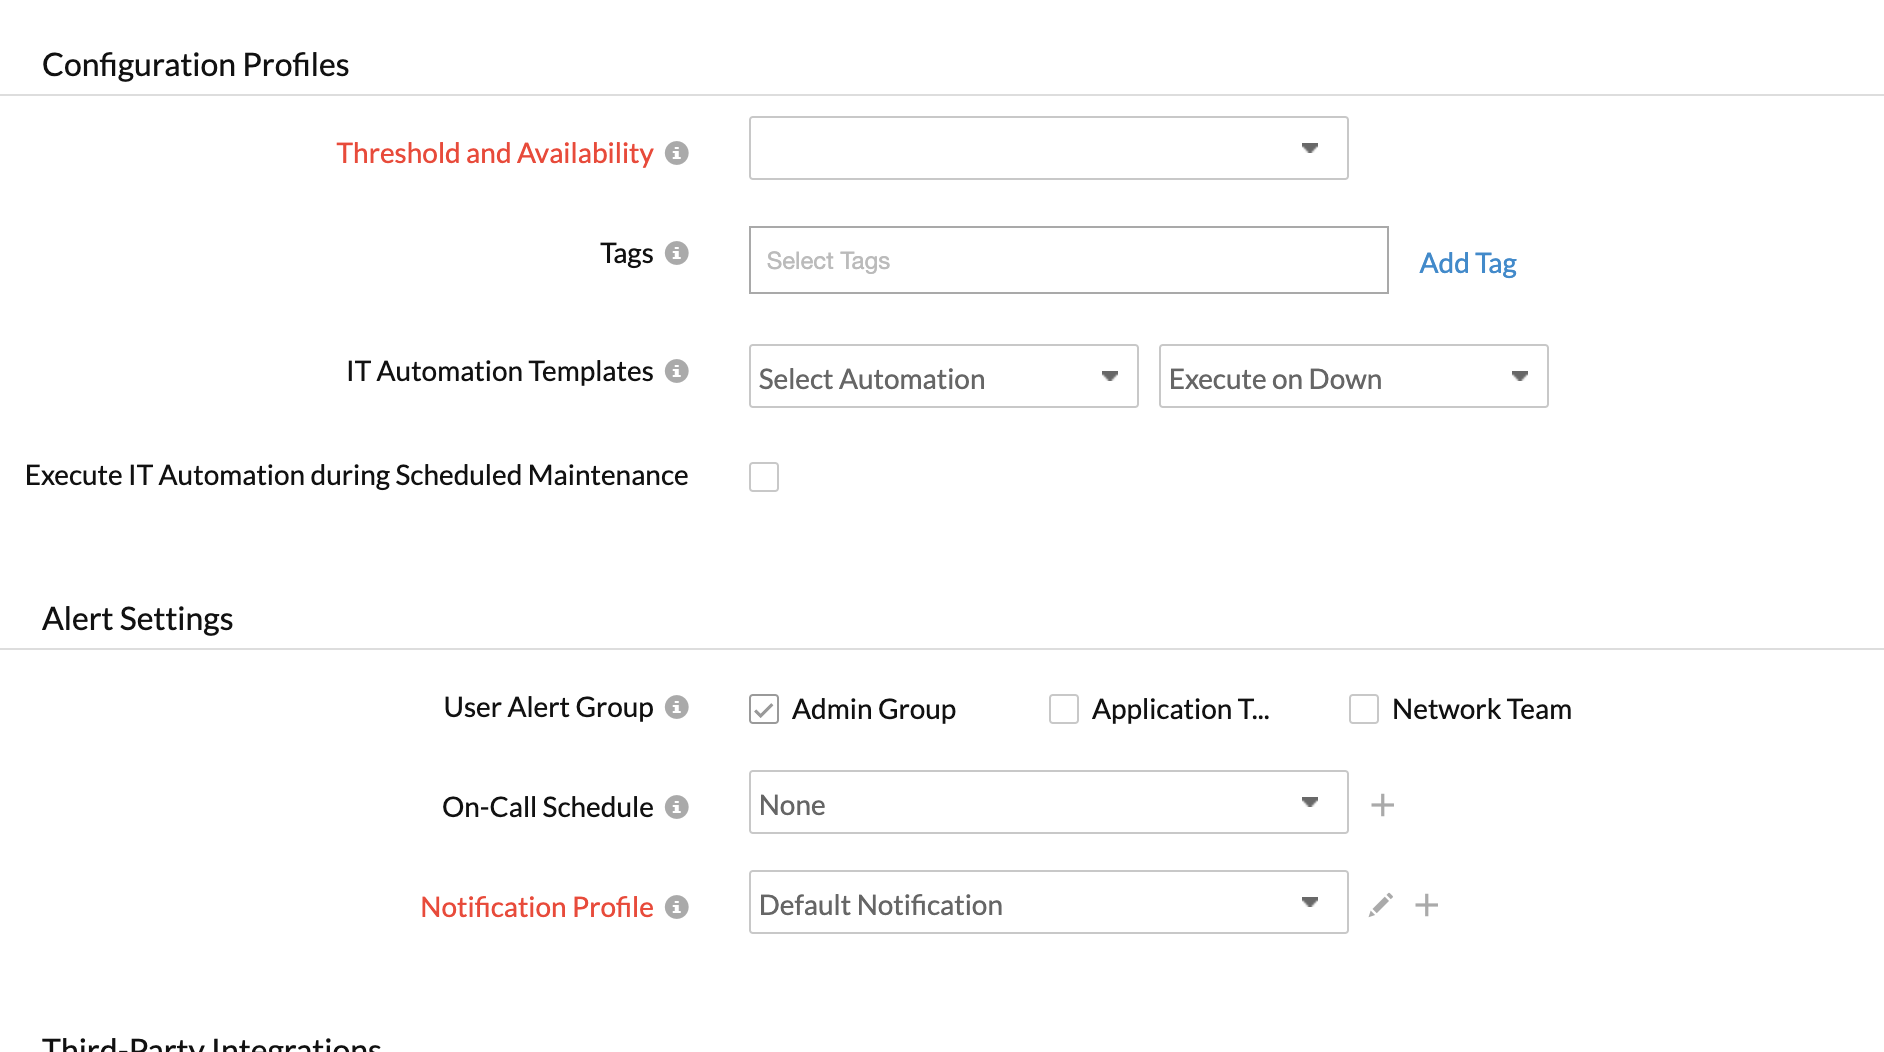Open Threshold and Availability dropdown

click(1048, 148)
